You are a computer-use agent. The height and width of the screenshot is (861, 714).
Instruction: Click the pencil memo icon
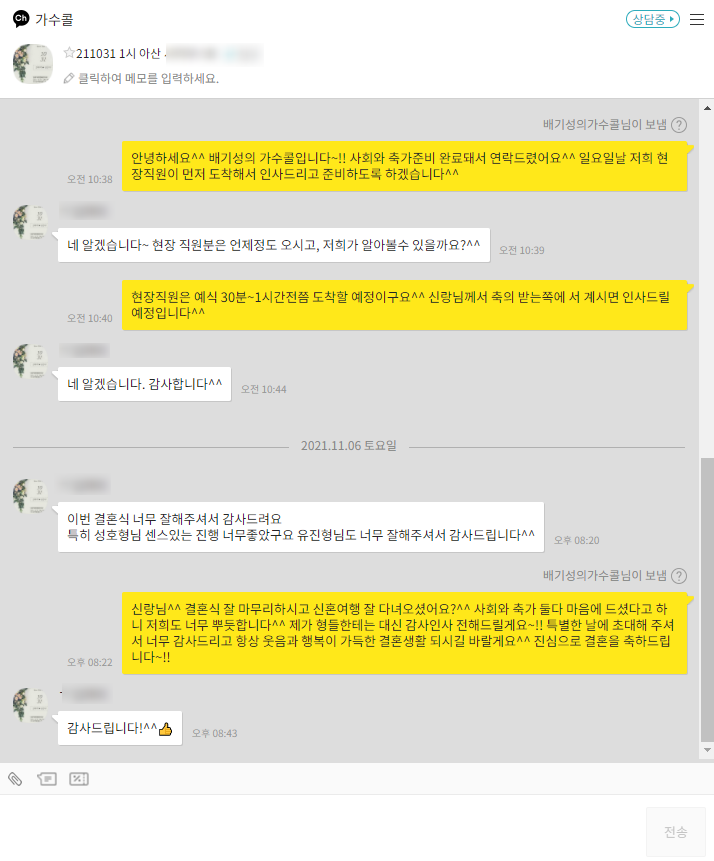(69, 79)
